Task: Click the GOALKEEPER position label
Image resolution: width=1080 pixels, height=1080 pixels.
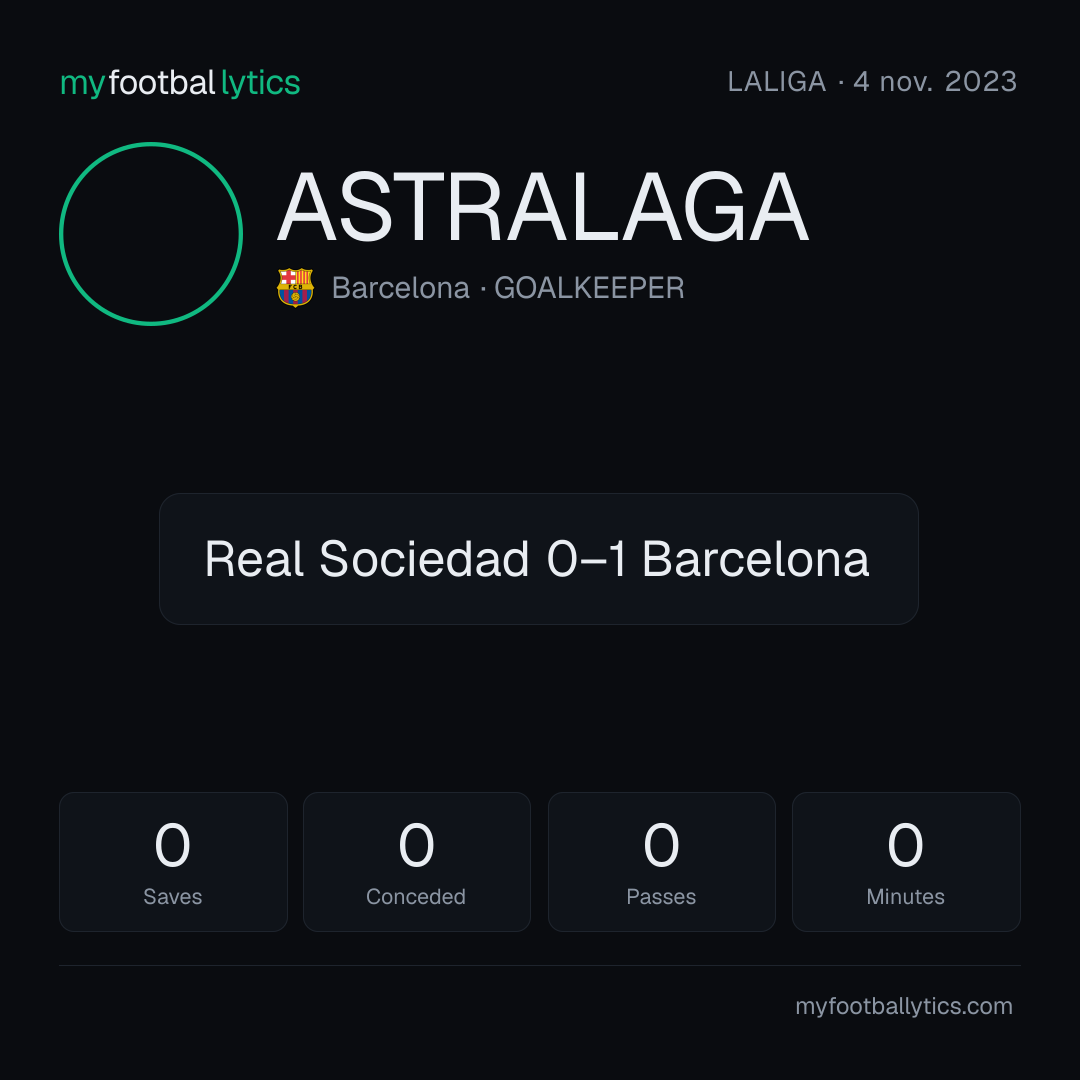Action: pyautogui.click(x=589, y=288)
